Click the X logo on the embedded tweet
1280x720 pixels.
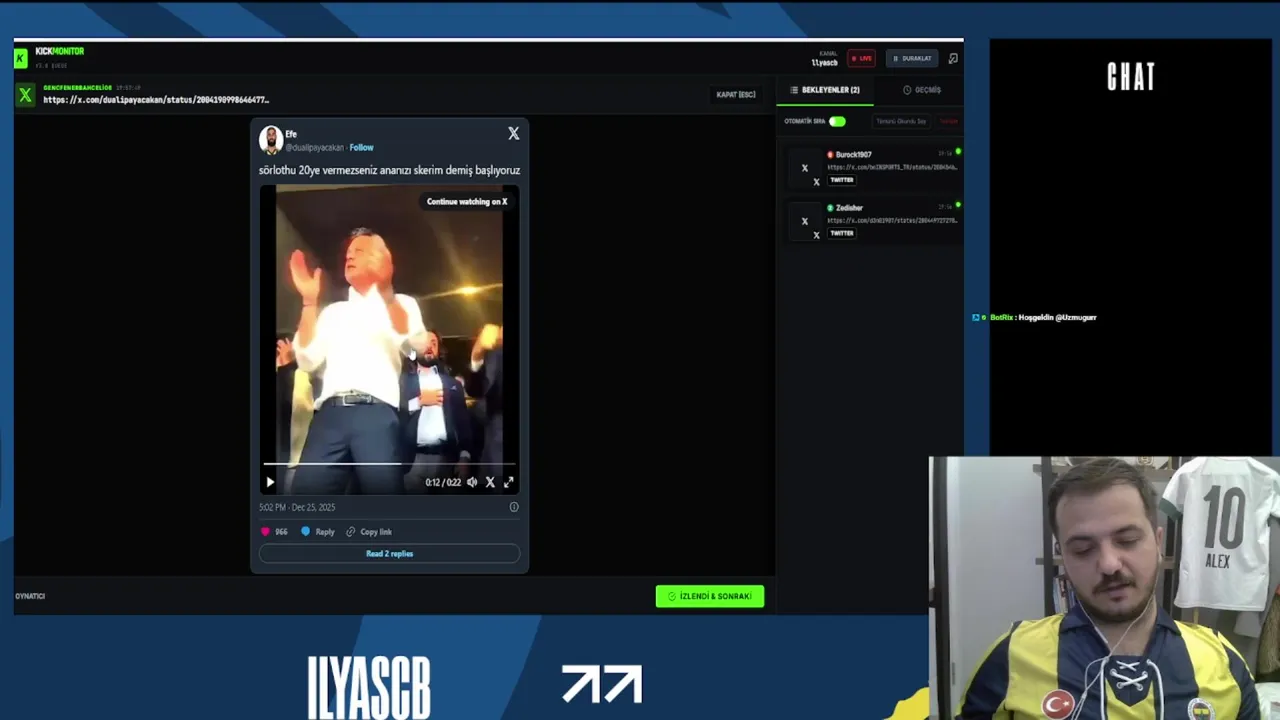513,133
